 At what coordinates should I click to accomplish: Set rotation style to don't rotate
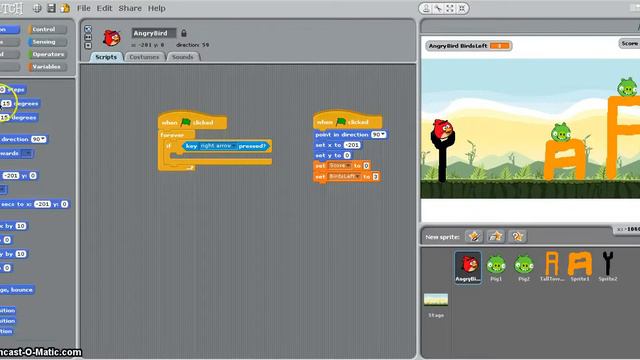pyautogui.click(x=88, y=45)
